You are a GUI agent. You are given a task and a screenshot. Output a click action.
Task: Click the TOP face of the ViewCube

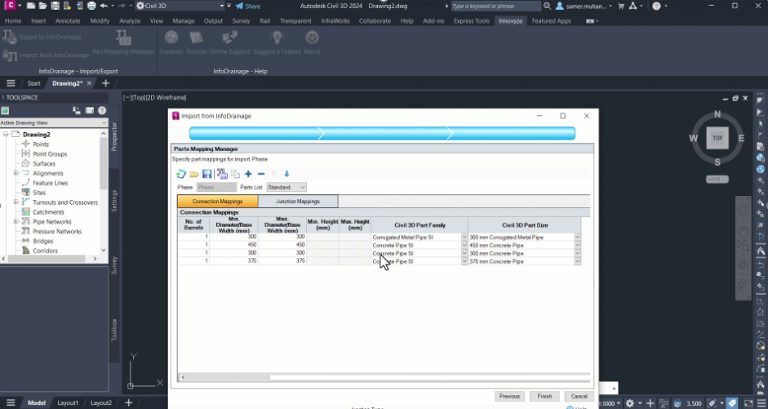pyautogui.click(x=717, y=138)
